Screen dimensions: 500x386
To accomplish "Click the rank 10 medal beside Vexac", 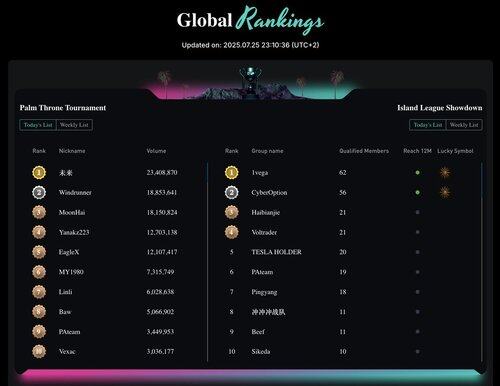I will [39, 351].
